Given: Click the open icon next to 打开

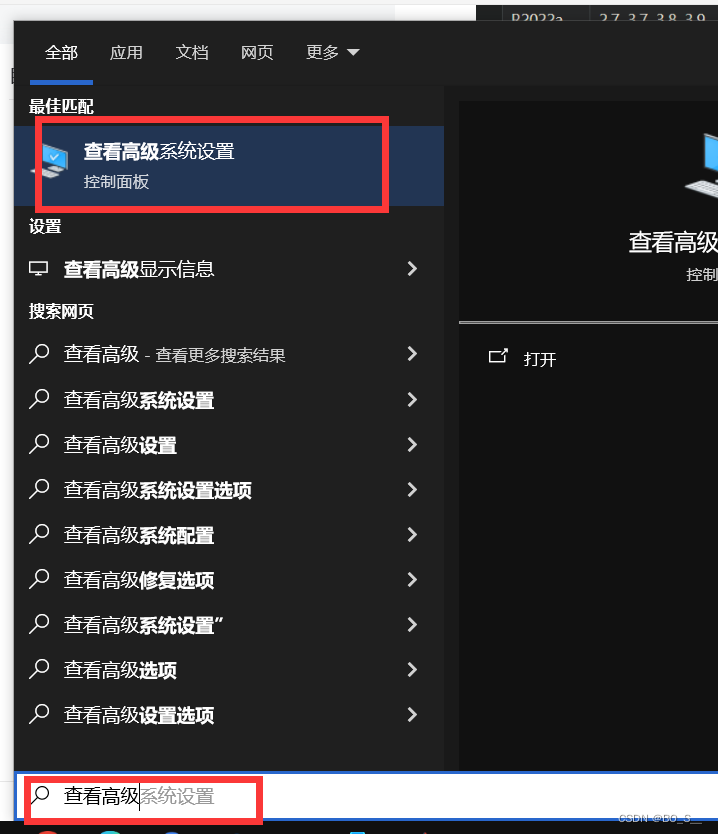Looking at the screenshot, I should [498, 356].
